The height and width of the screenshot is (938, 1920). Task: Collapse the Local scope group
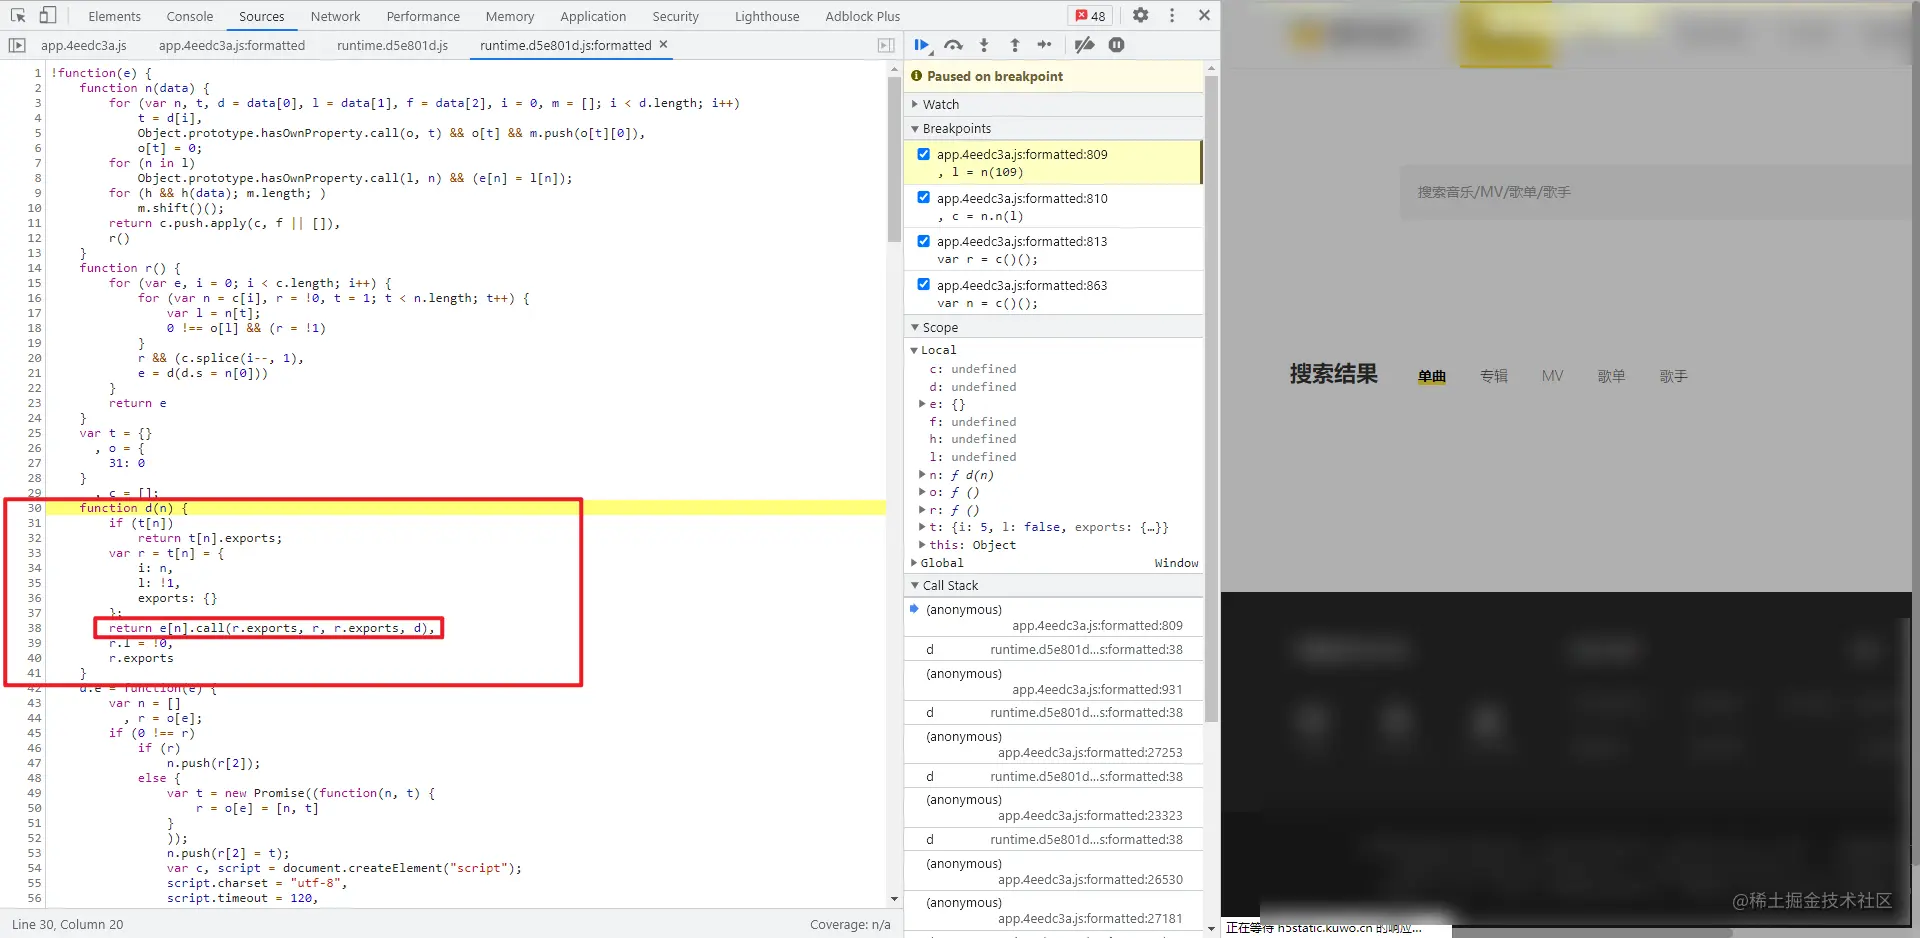pos(914,350)
